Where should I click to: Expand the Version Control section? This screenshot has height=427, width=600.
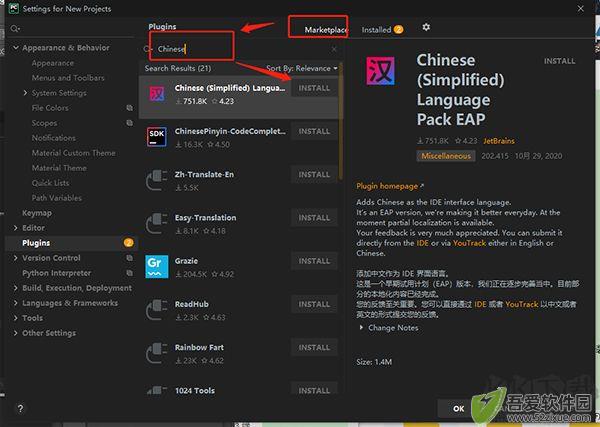tap(16, 258)
